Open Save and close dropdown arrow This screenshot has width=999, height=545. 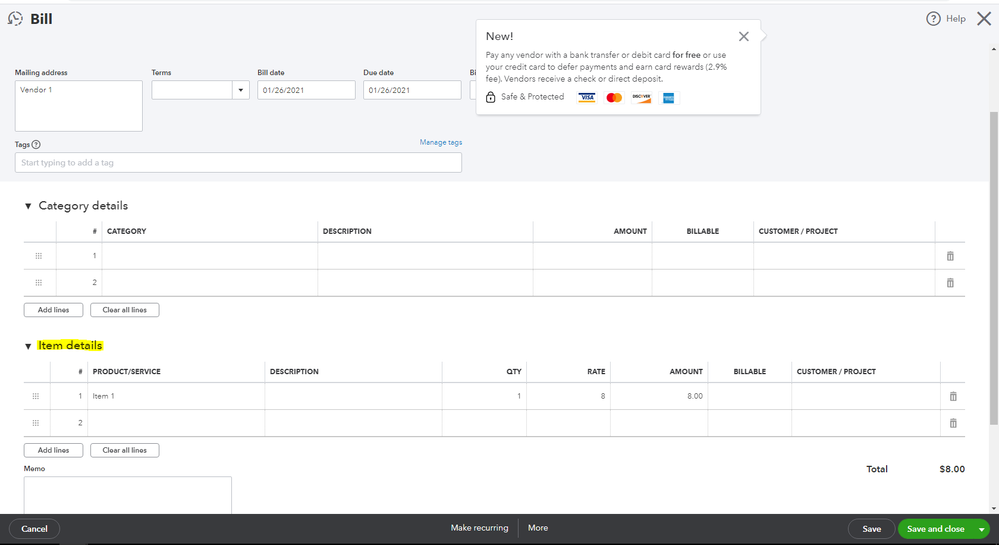pos(982,529)
